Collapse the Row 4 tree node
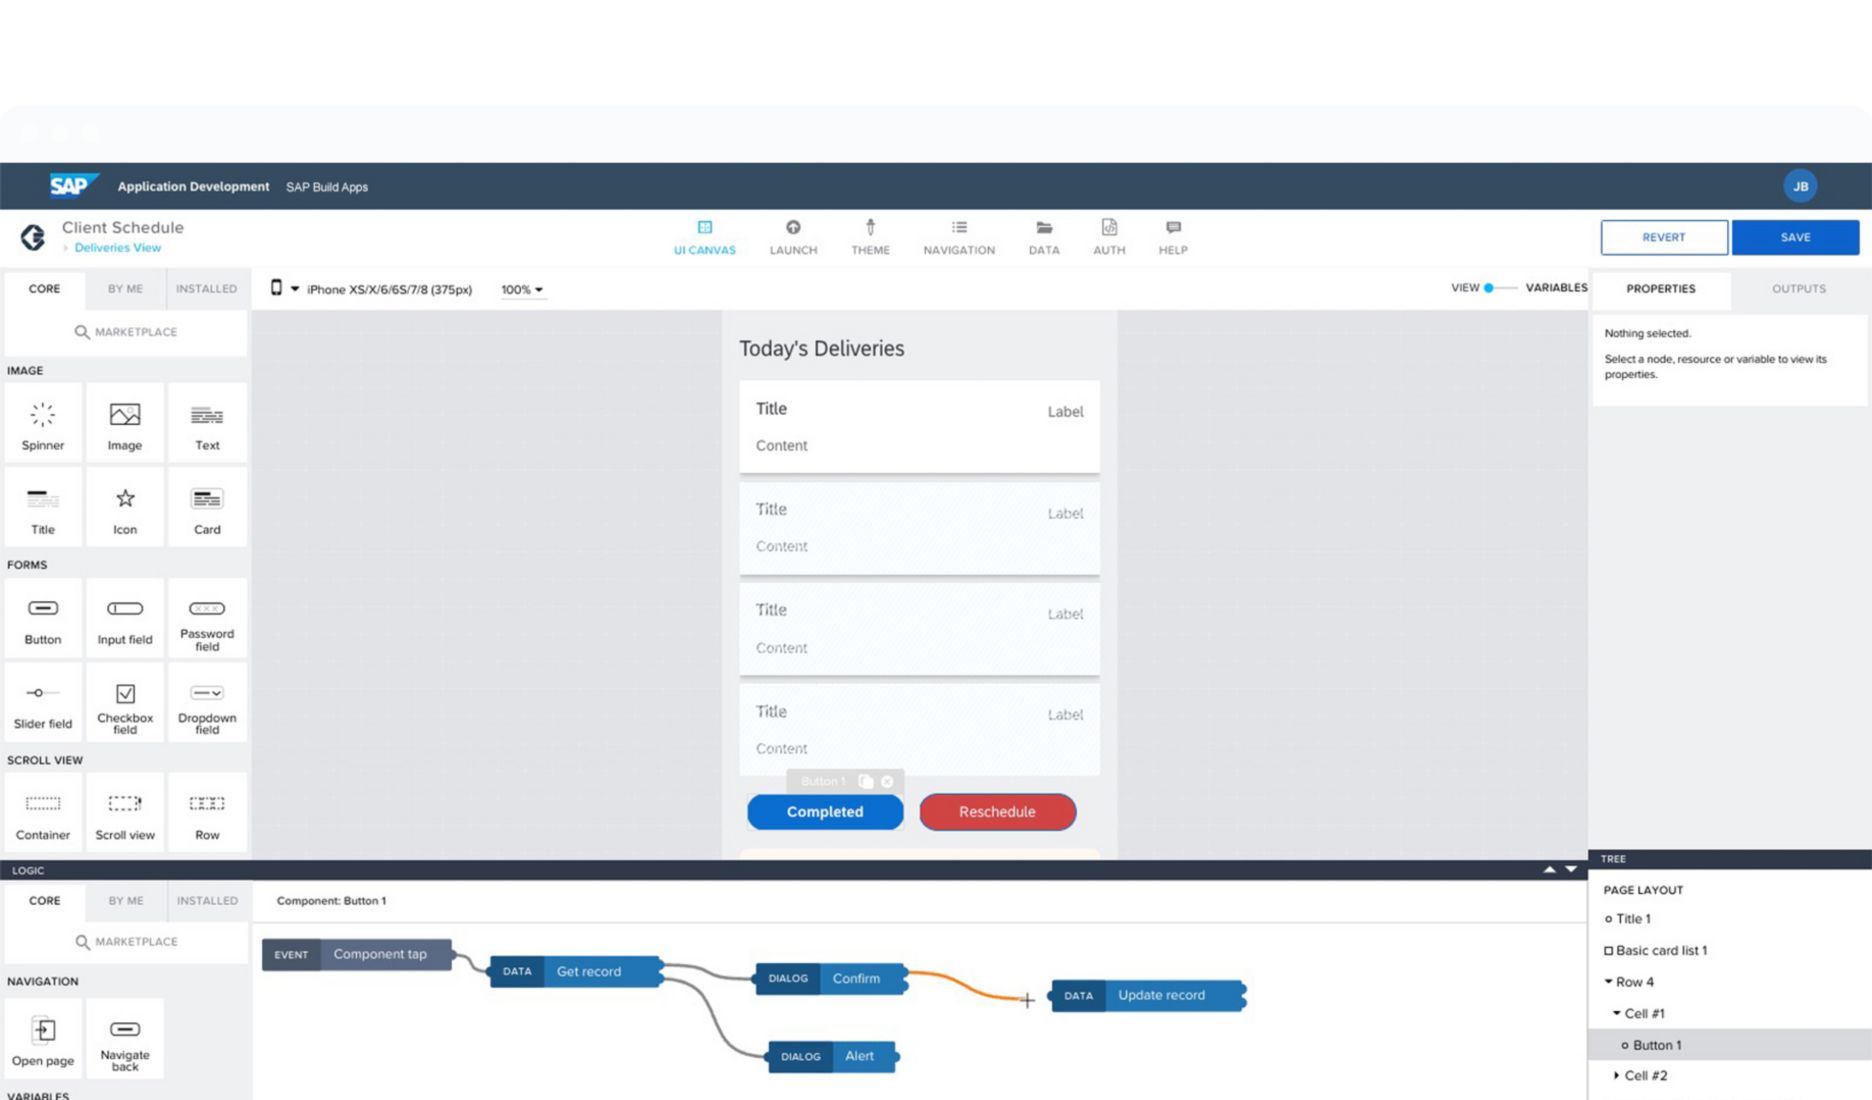 [1609, 982]
